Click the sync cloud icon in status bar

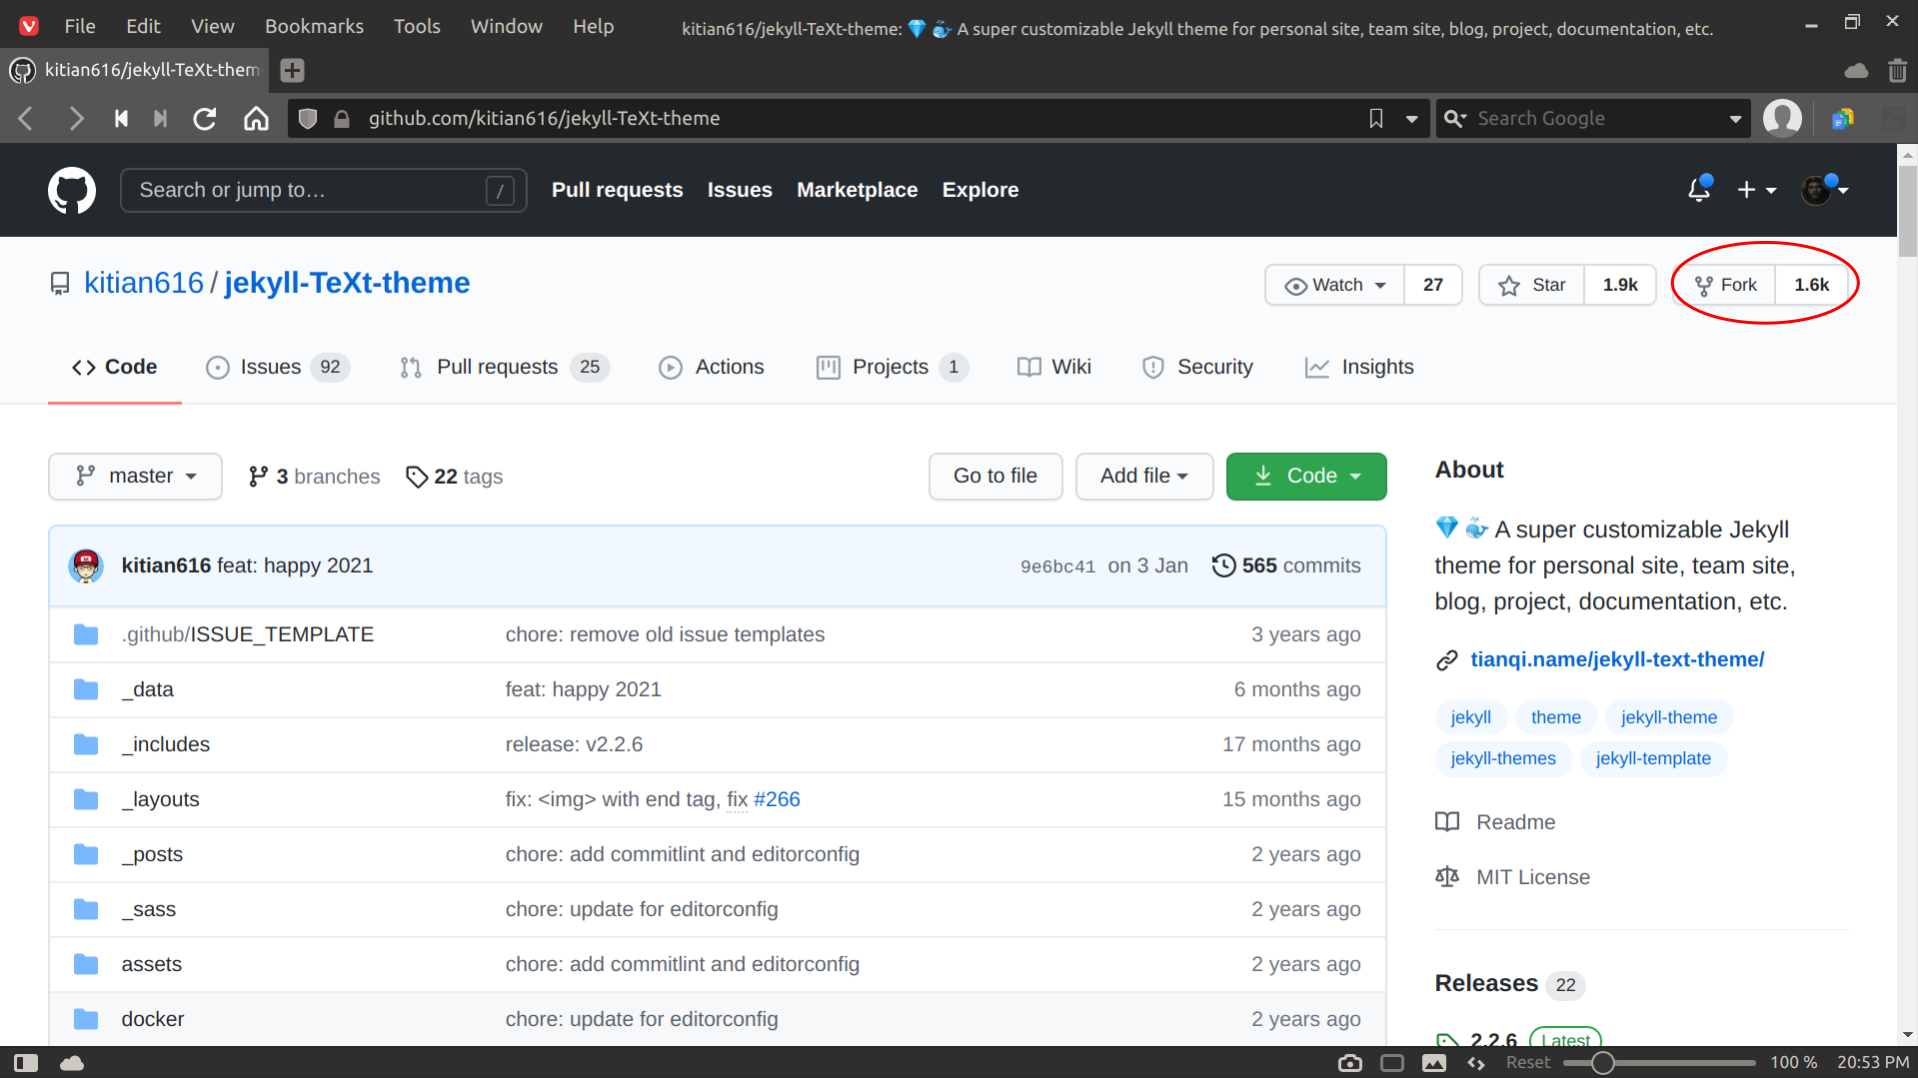(x=72, y=1062)
